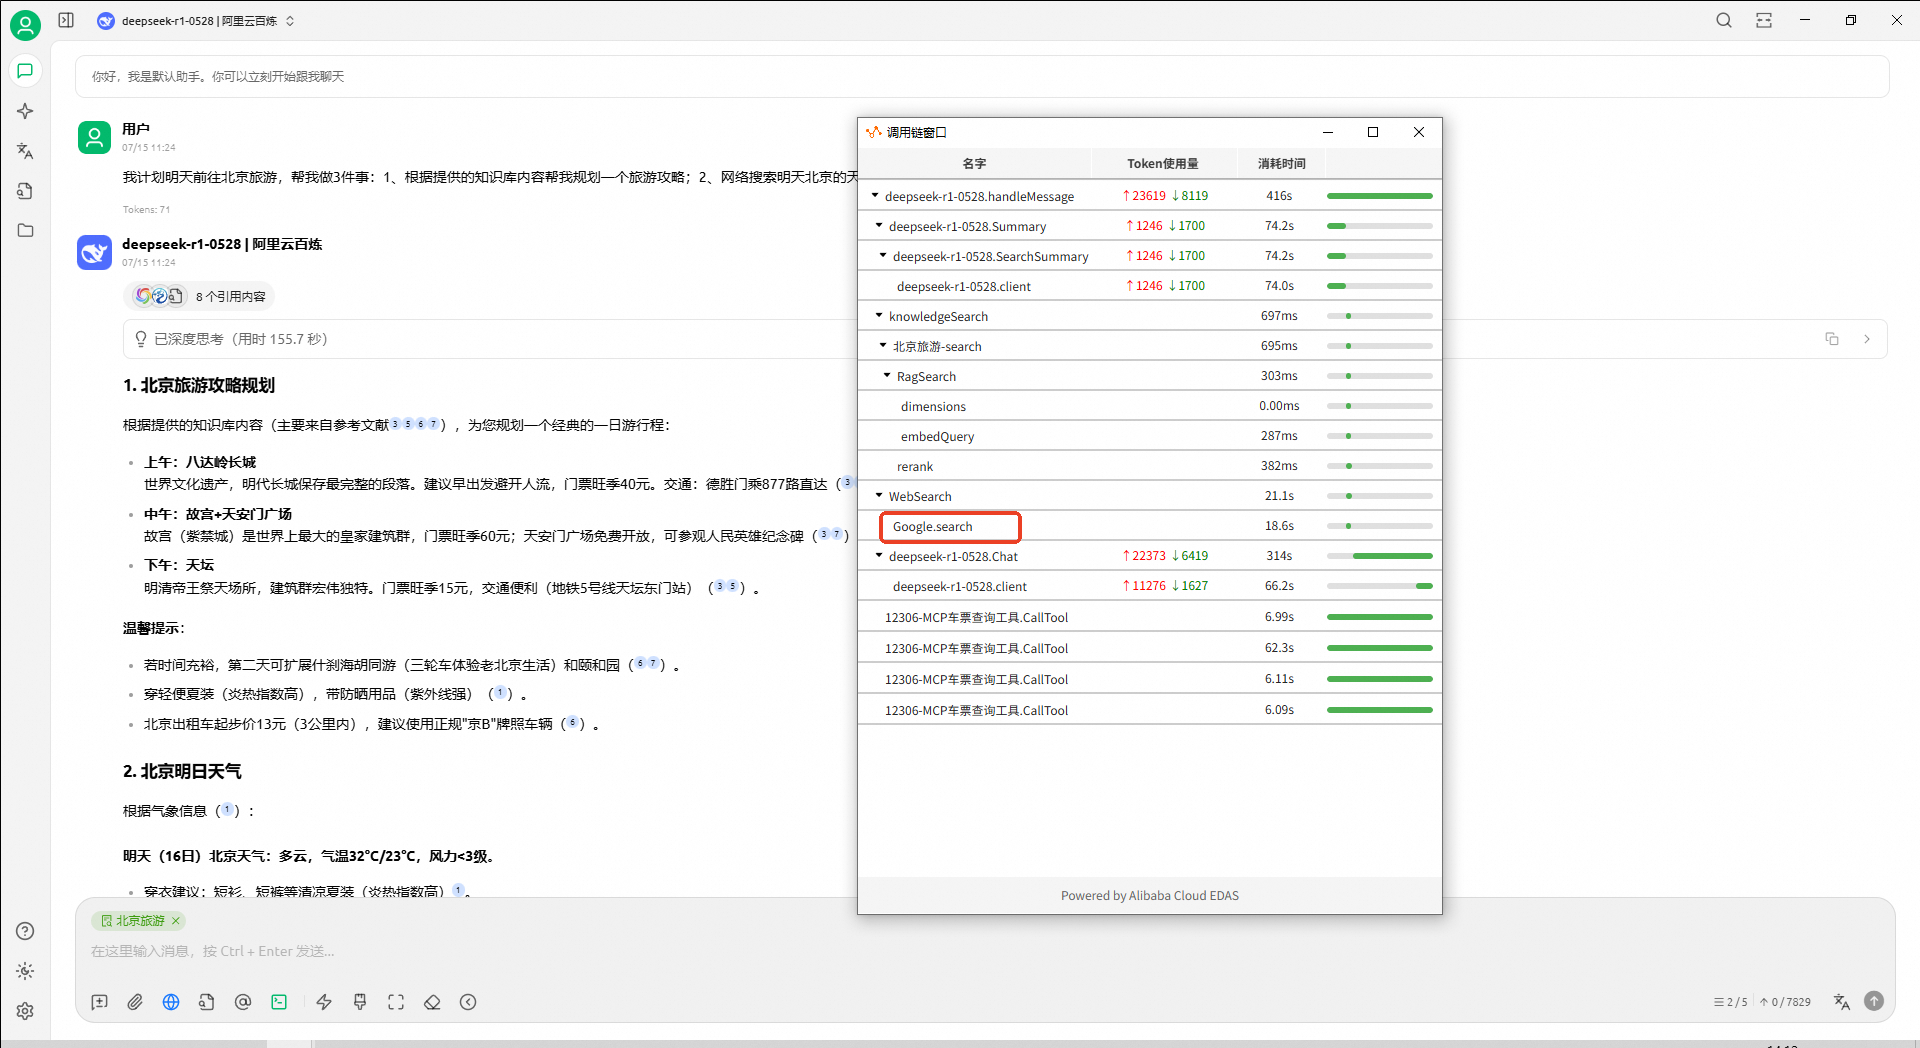Toggle the theme sun icon in the sidebar
1920x1048 pixels.
pos(25,971)
